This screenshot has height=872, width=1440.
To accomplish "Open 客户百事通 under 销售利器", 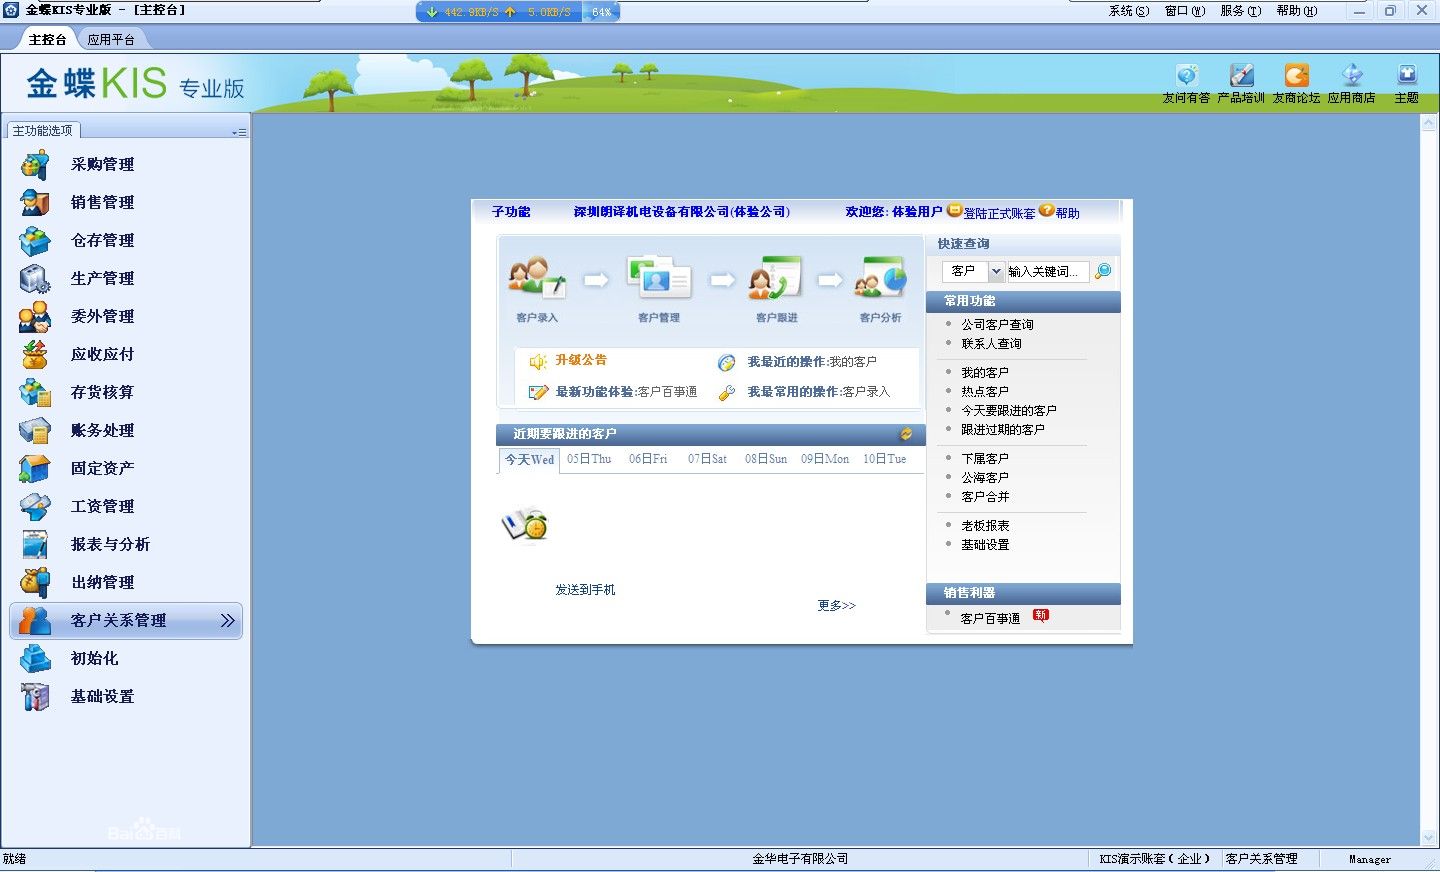I will 990,619.
